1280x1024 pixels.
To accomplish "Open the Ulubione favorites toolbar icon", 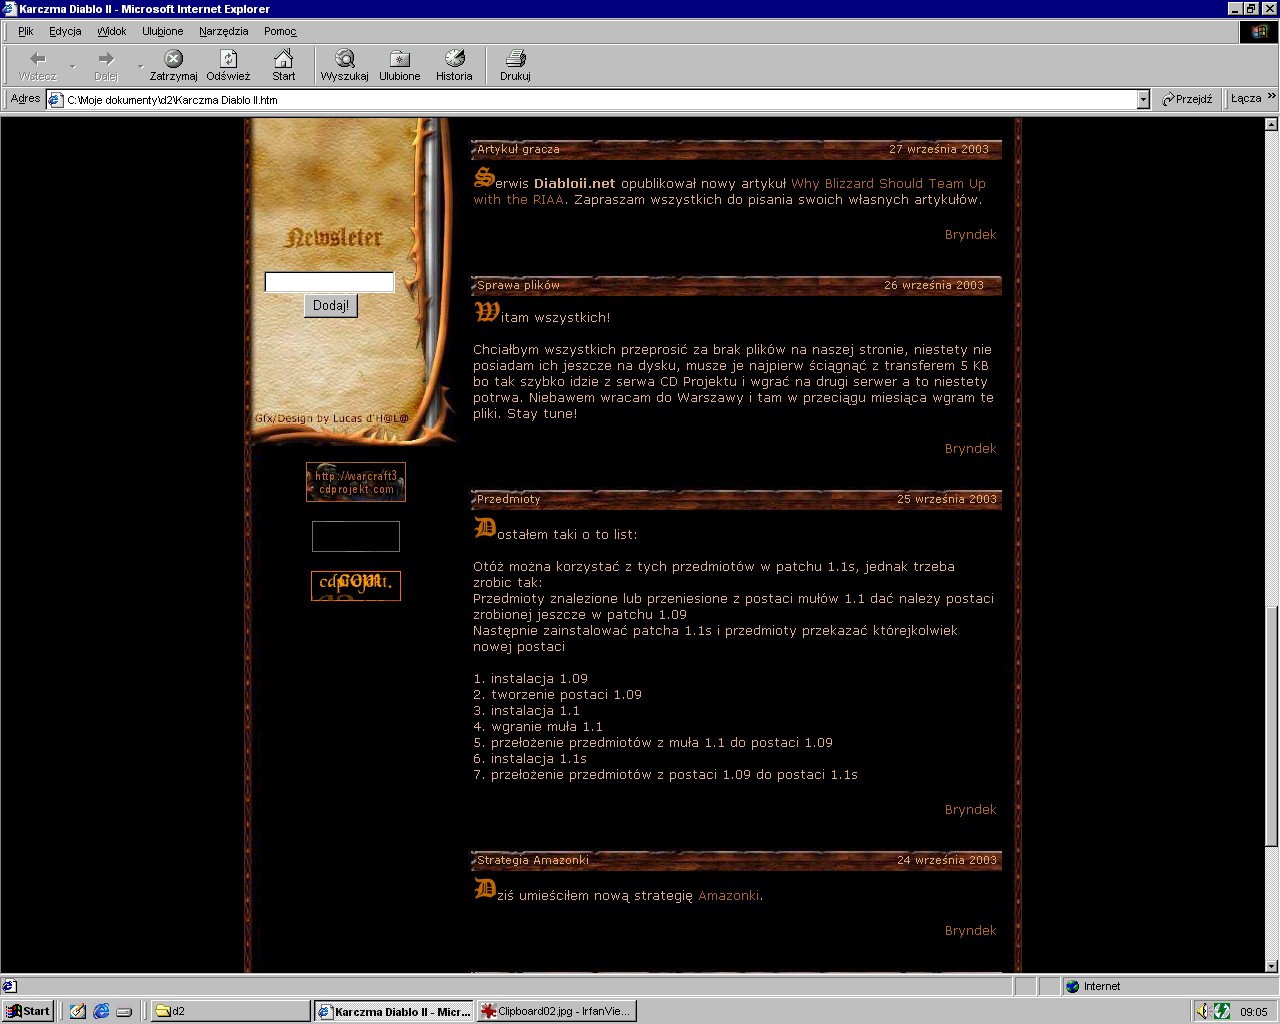I will 399,60.
